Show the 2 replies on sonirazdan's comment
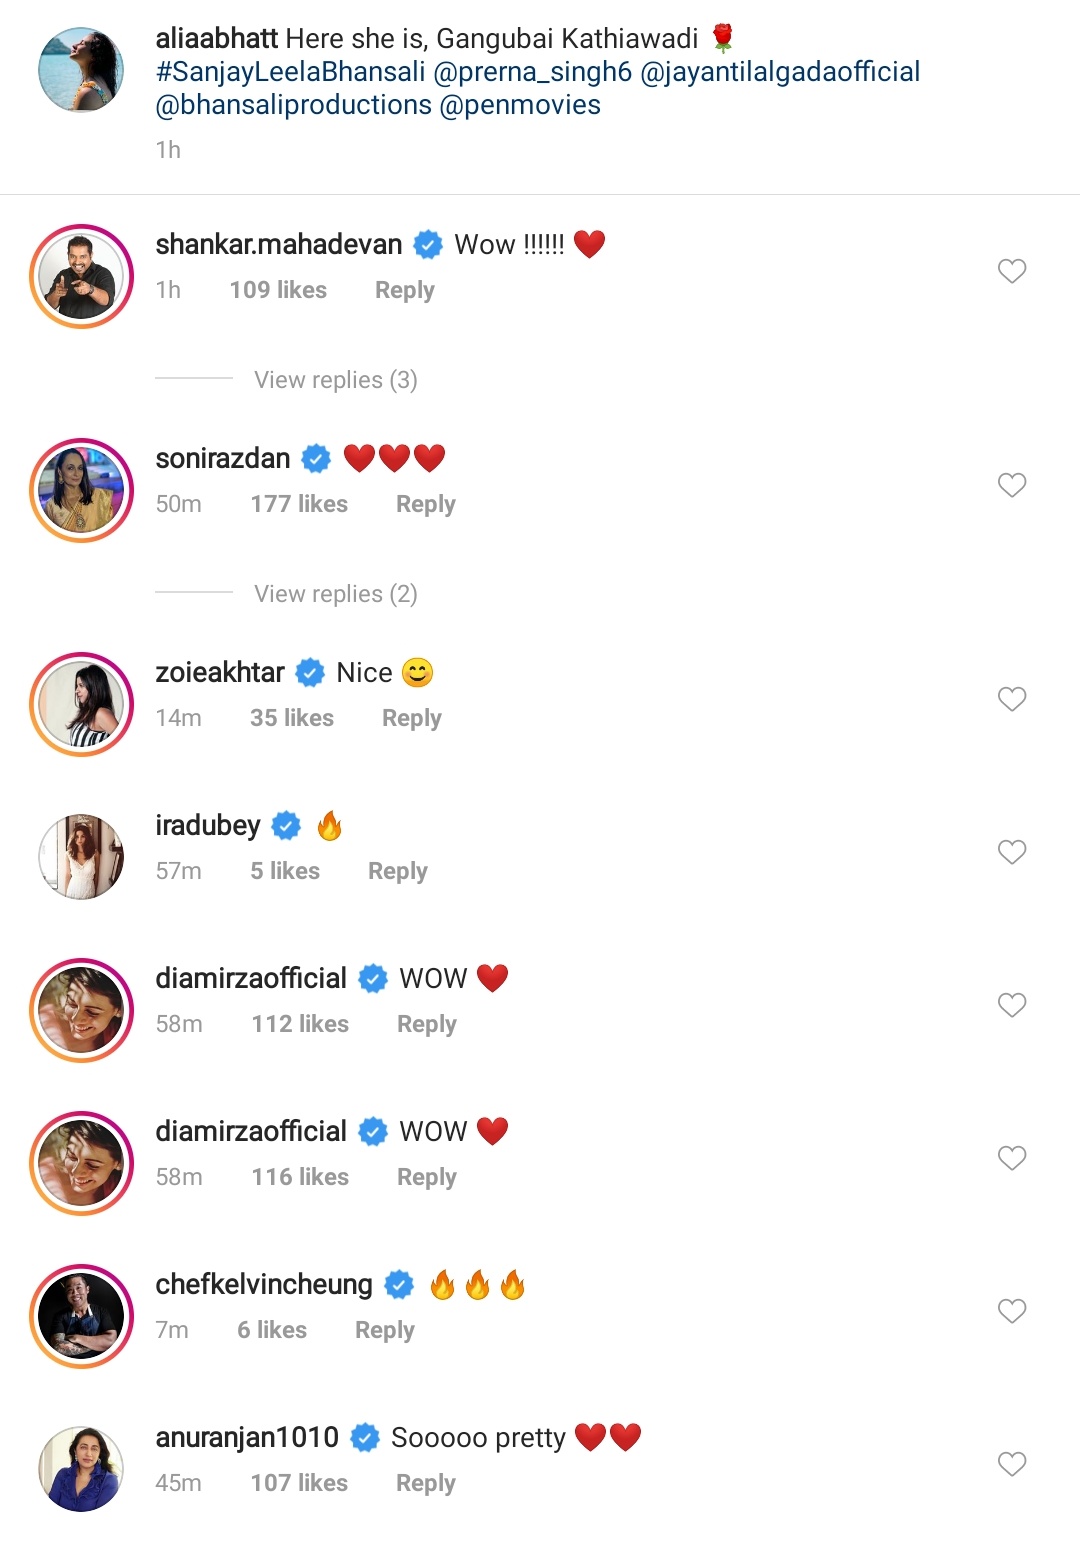The image size is (1080, 1549). [x=335, y=594]
